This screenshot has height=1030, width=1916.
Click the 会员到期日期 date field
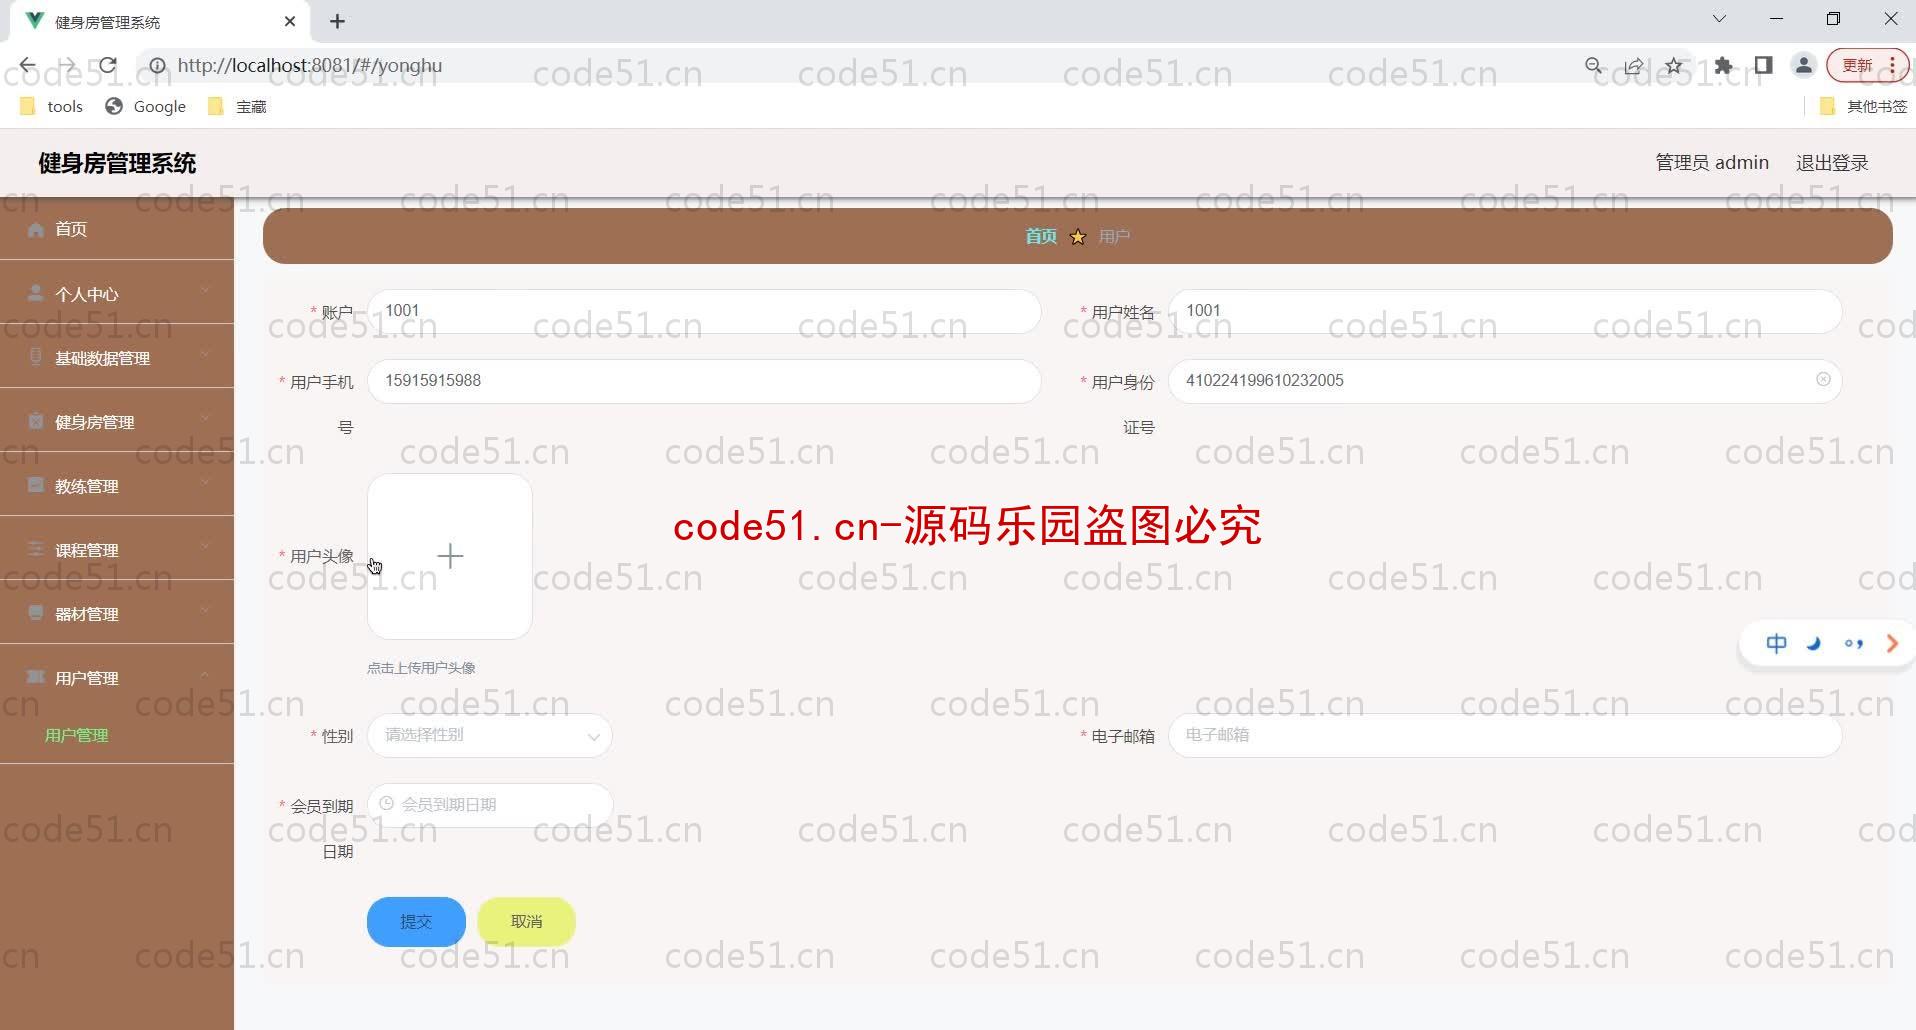[x=490, y=805]
